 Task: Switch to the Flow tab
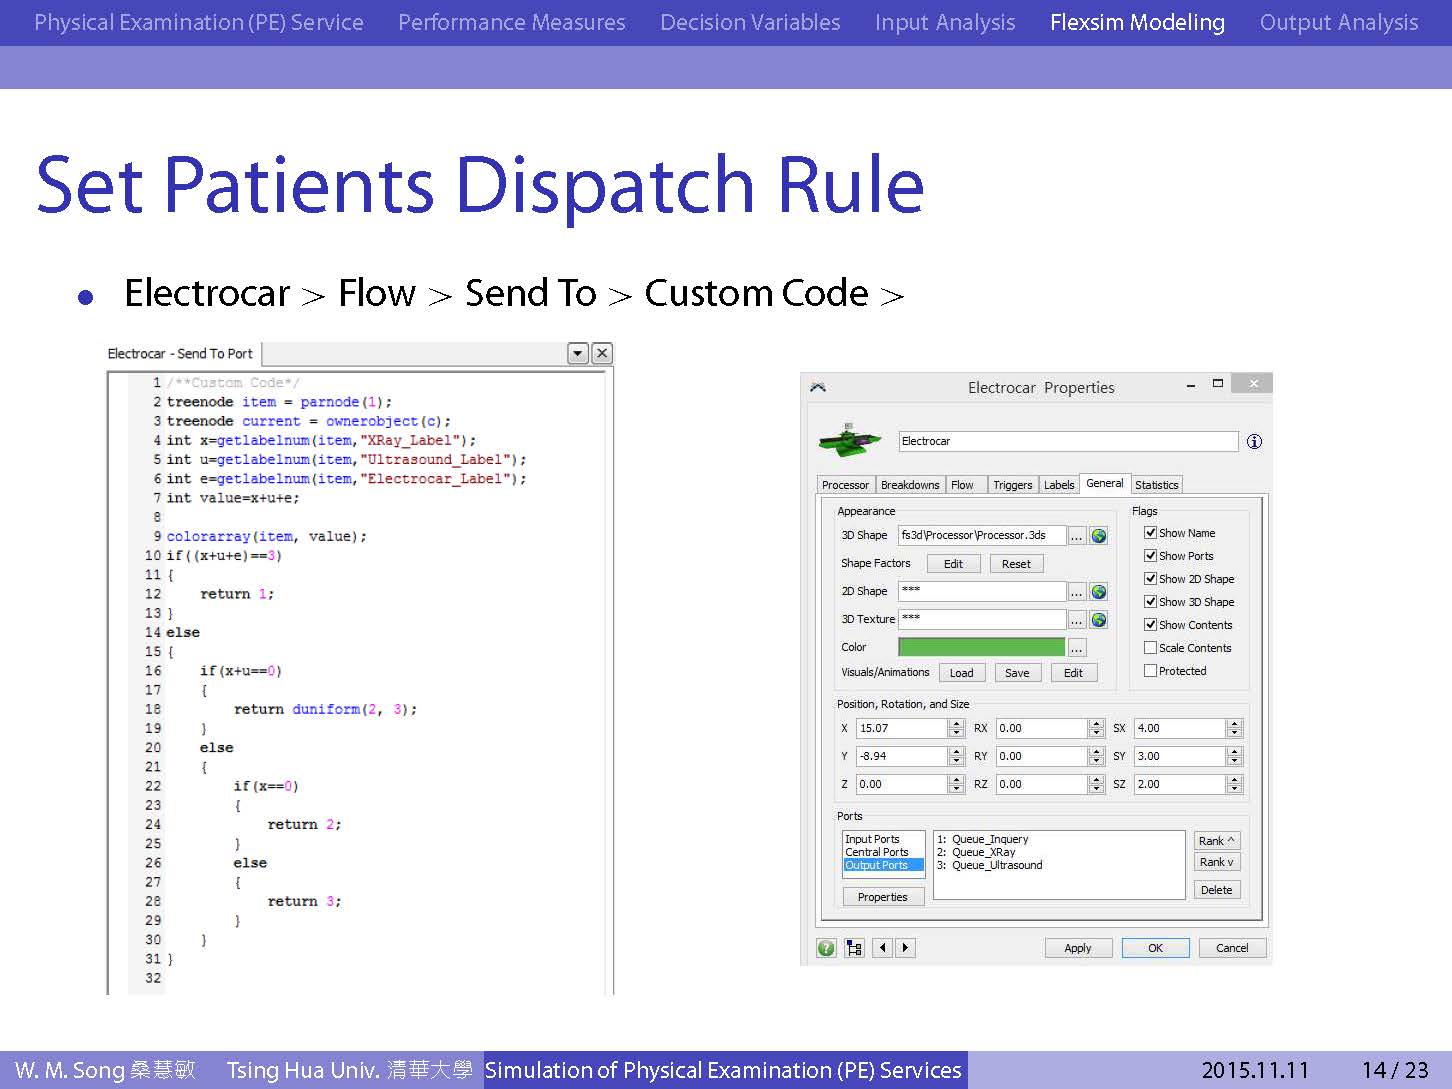coord(962,485)
